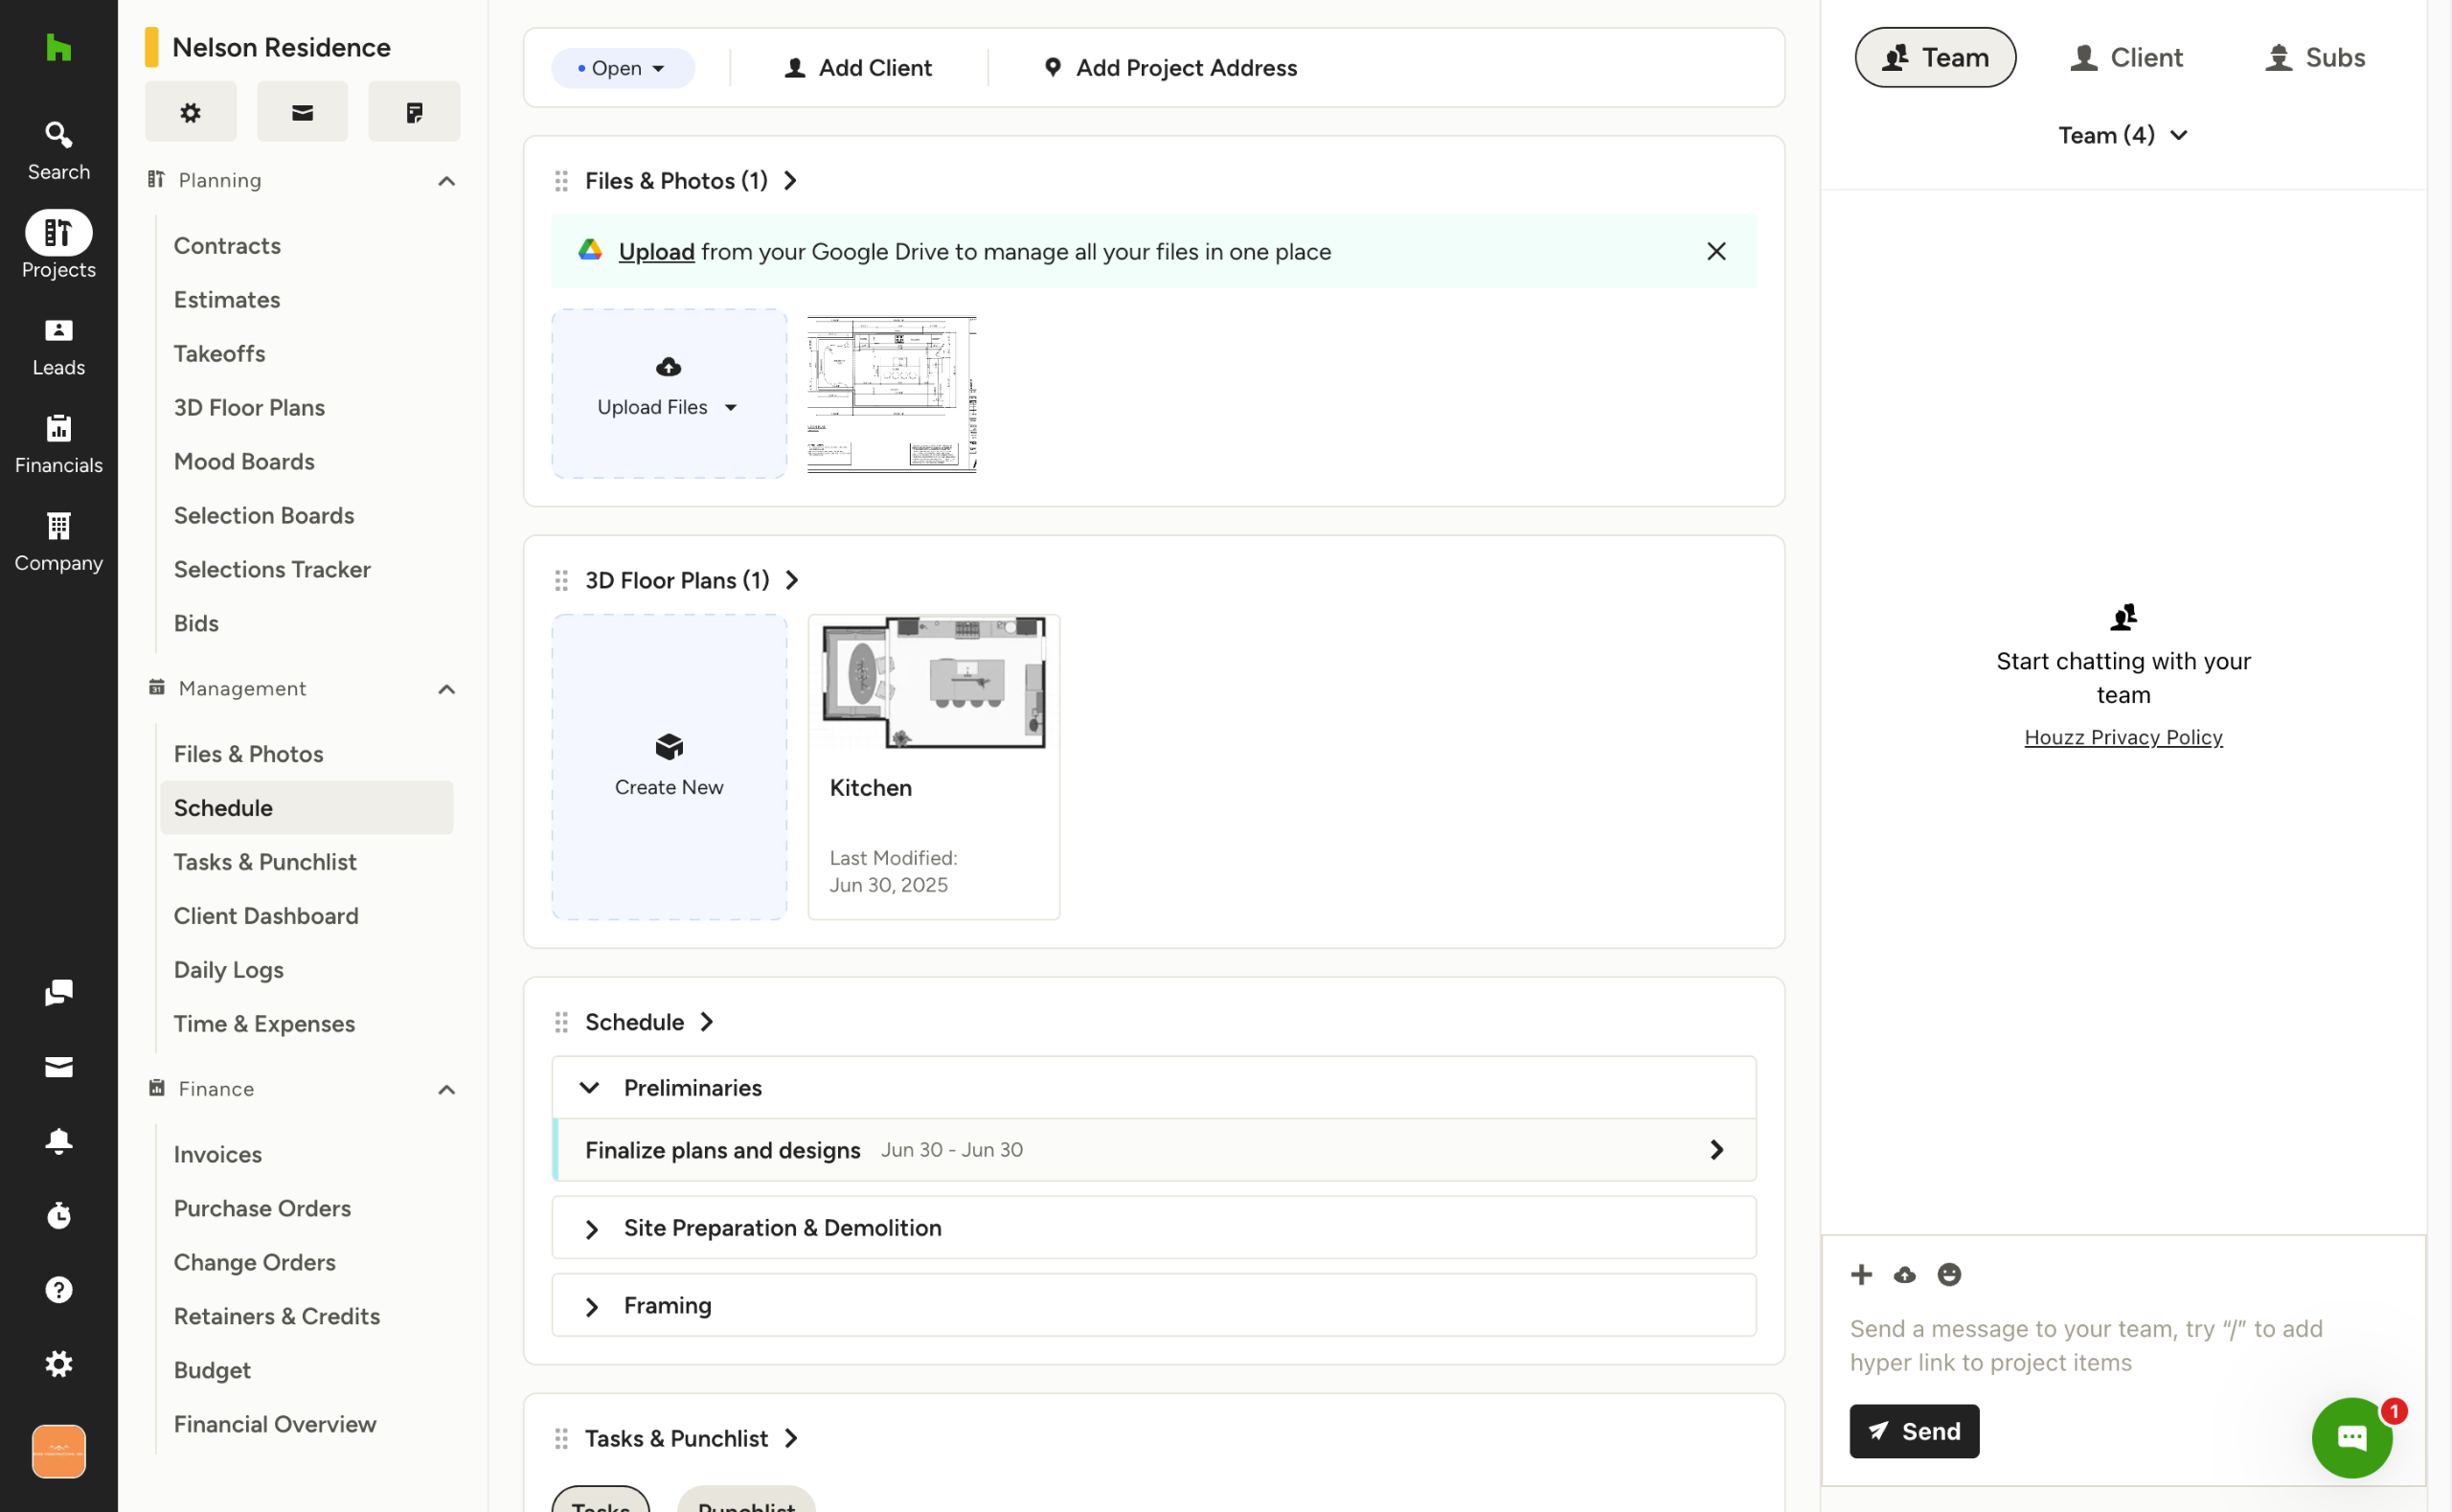Expand the Team (4) members dropdown
Viewport: 2452px width, 1512px height.
(2122, 135)
